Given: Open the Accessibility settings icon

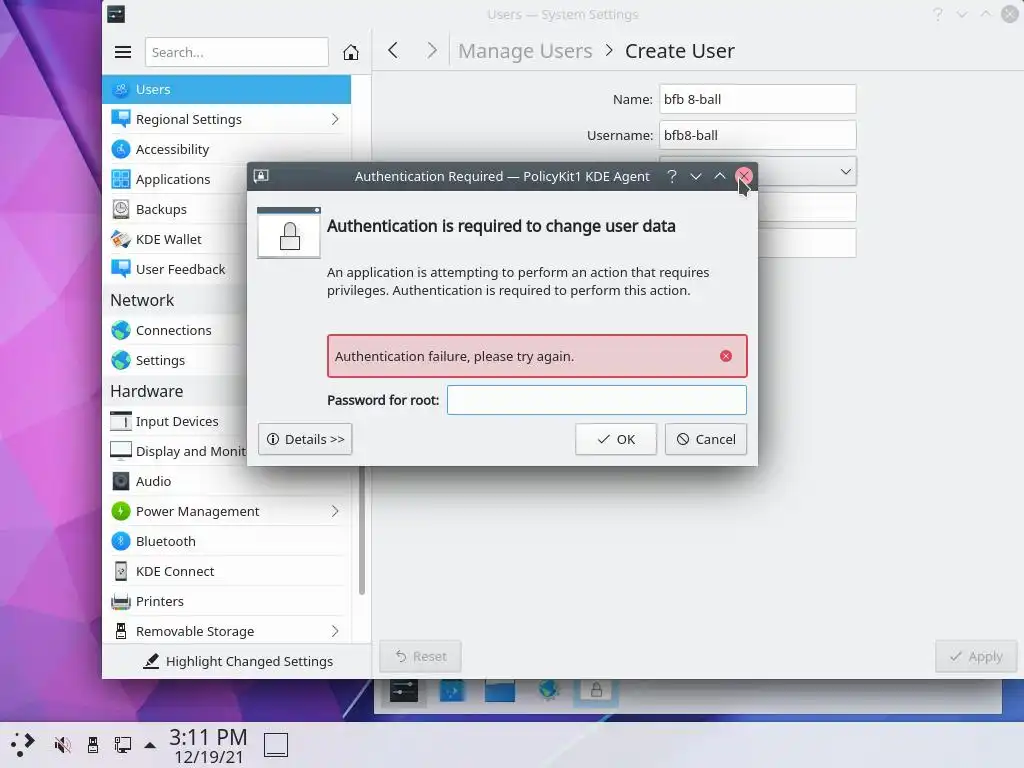Looking at the screenshot, I should [x=121, y=149].
